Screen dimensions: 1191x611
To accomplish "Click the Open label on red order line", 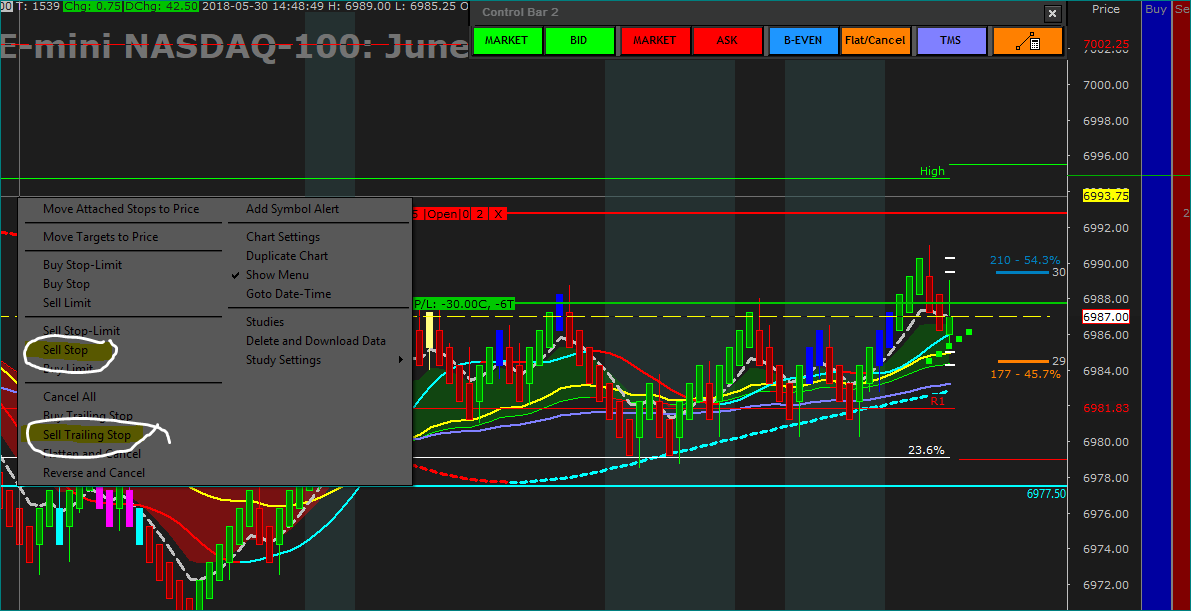I will click(x=442, y=214).
